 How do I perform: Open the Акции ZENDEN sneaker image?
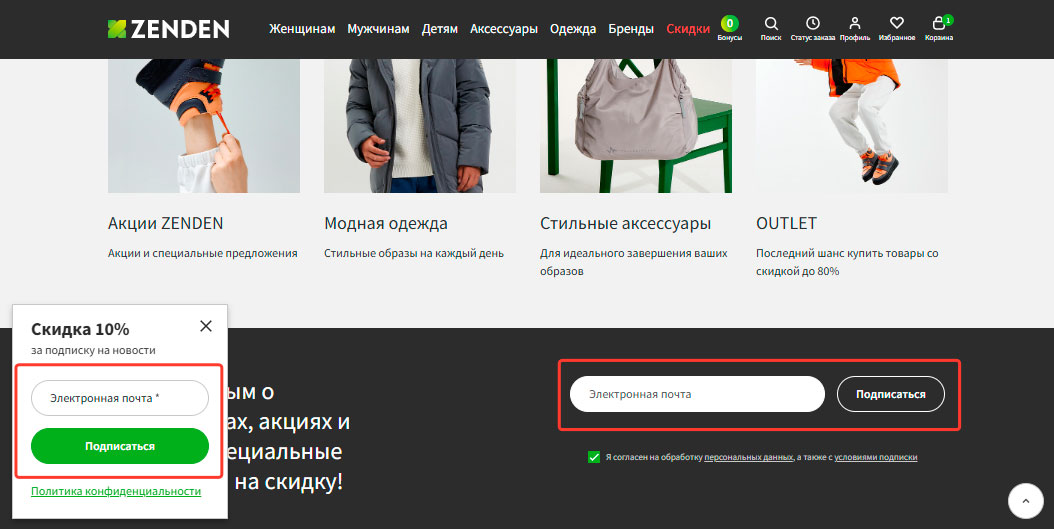point(204,126)
